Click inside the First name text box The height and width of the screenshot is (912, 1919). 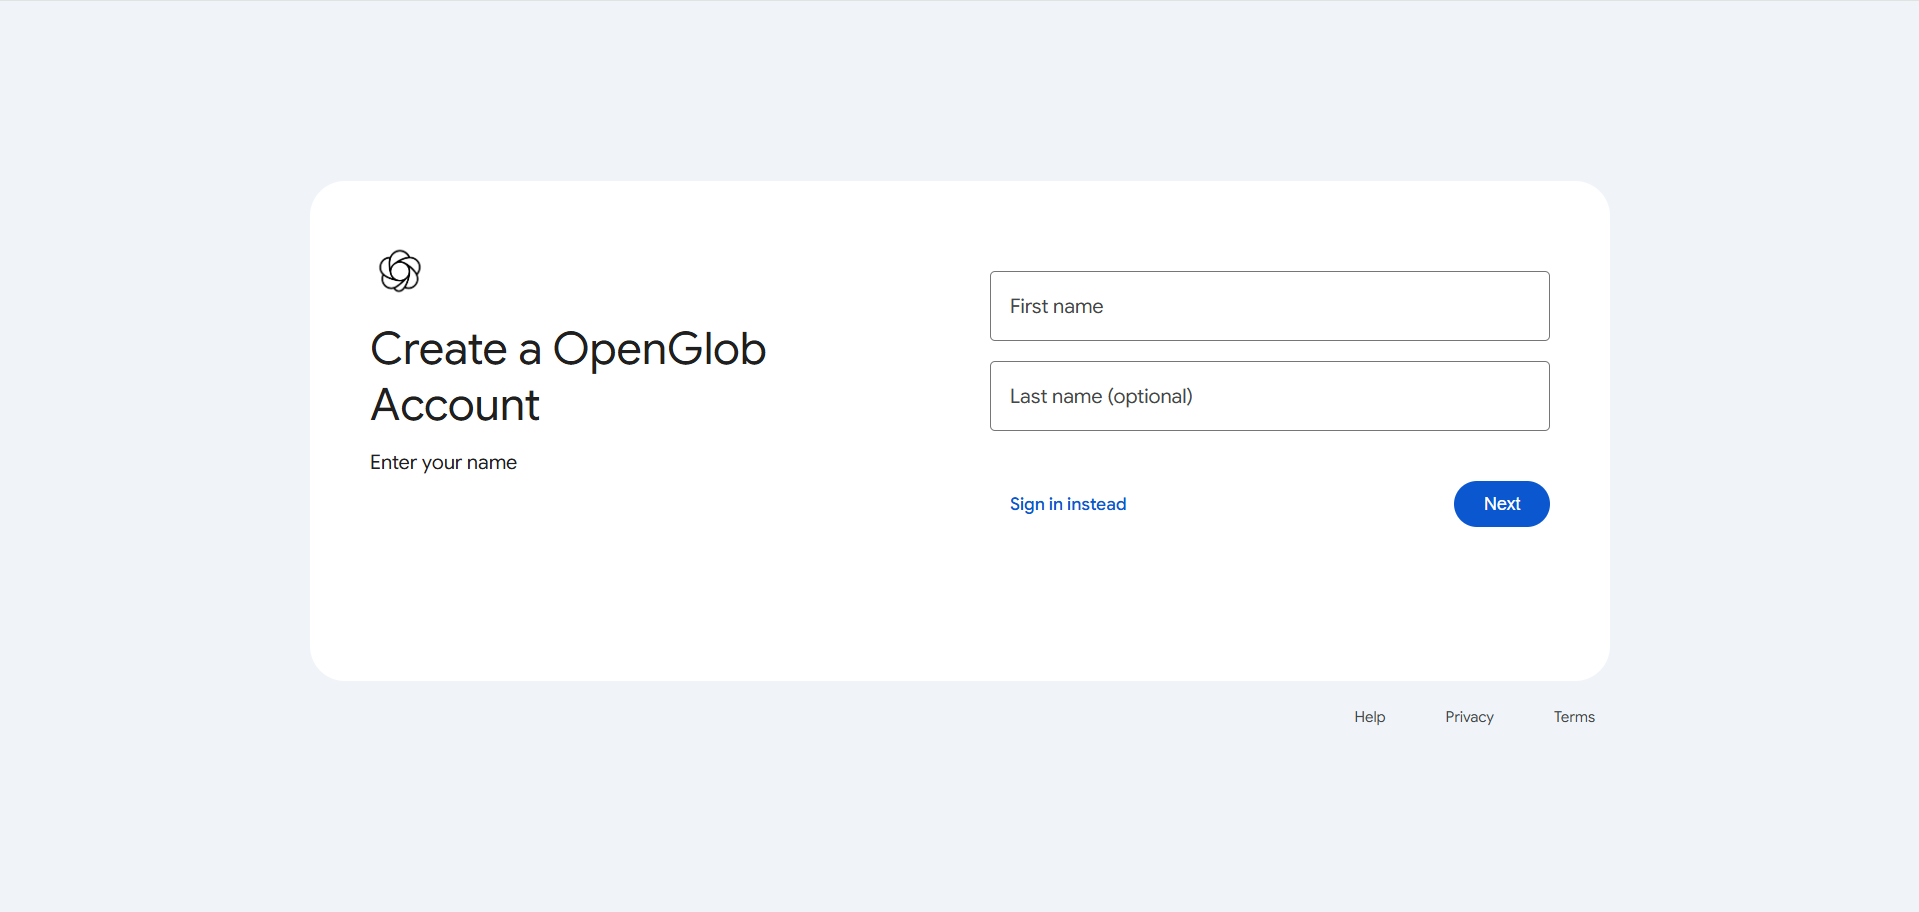click(x=1268, y=306)
